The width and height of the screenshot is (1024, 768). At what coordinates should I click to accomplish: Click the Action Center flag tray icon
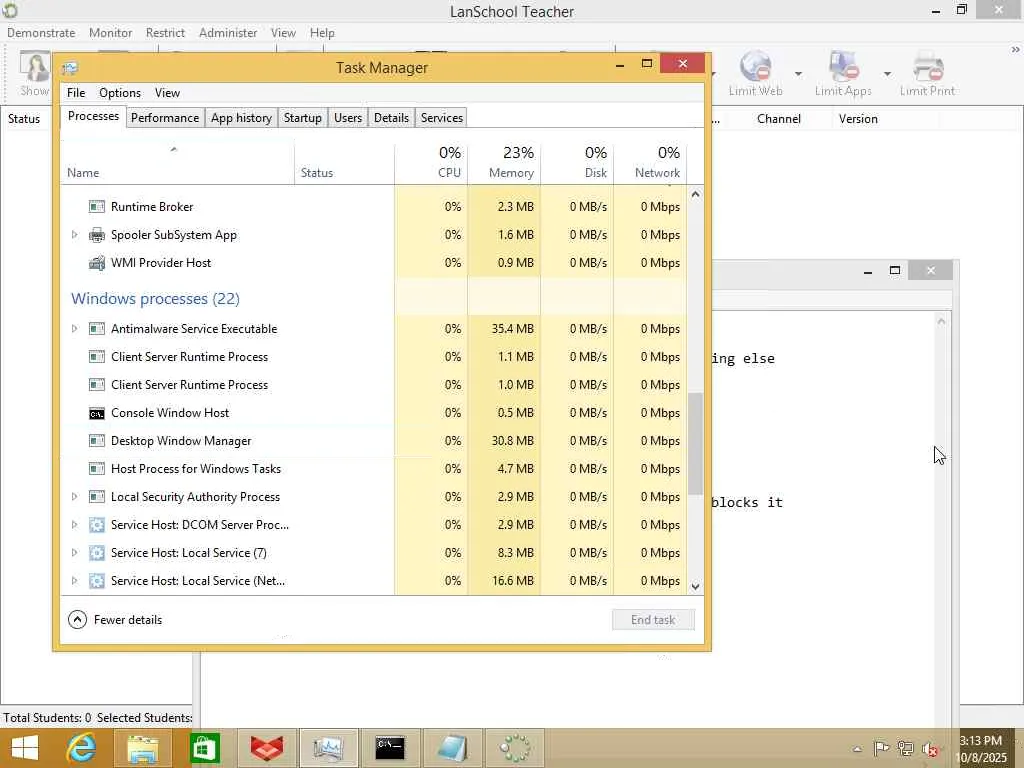[x=881, y=748]
